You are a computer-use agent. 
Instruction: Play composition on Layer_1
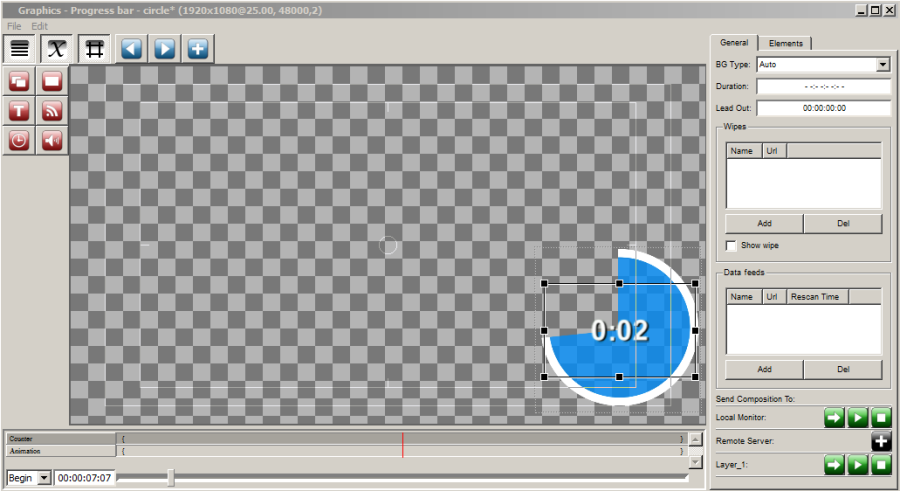click(858, 465)
